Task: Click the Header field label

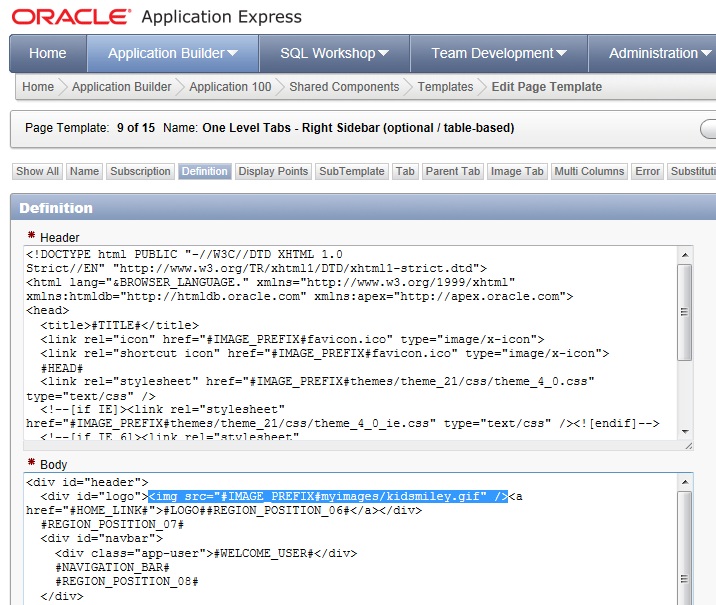Action: [x=60, y=238]
